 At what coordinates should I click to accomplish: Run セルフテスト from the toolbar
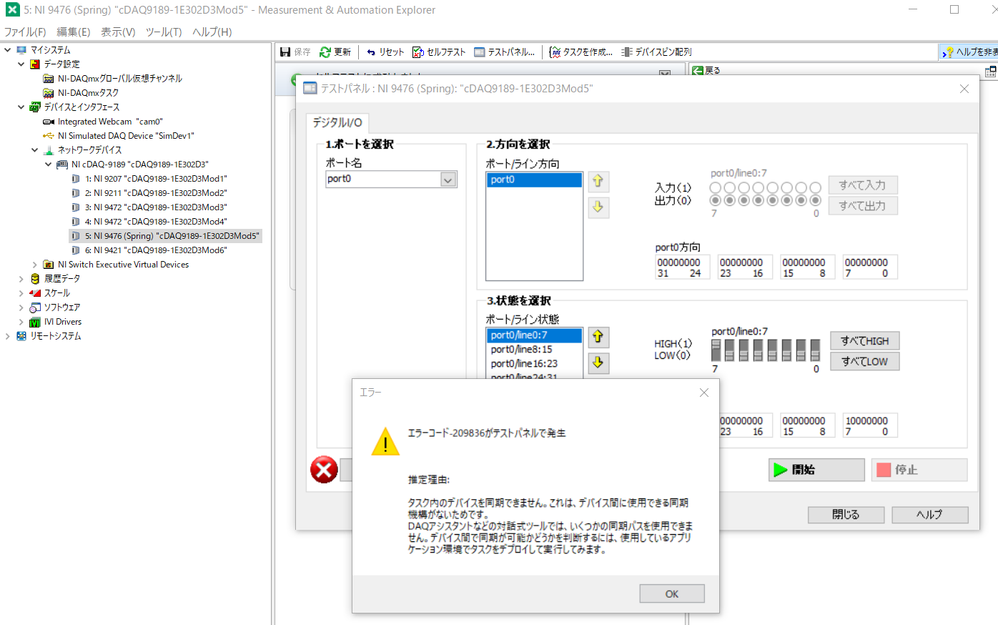(439, 52)
